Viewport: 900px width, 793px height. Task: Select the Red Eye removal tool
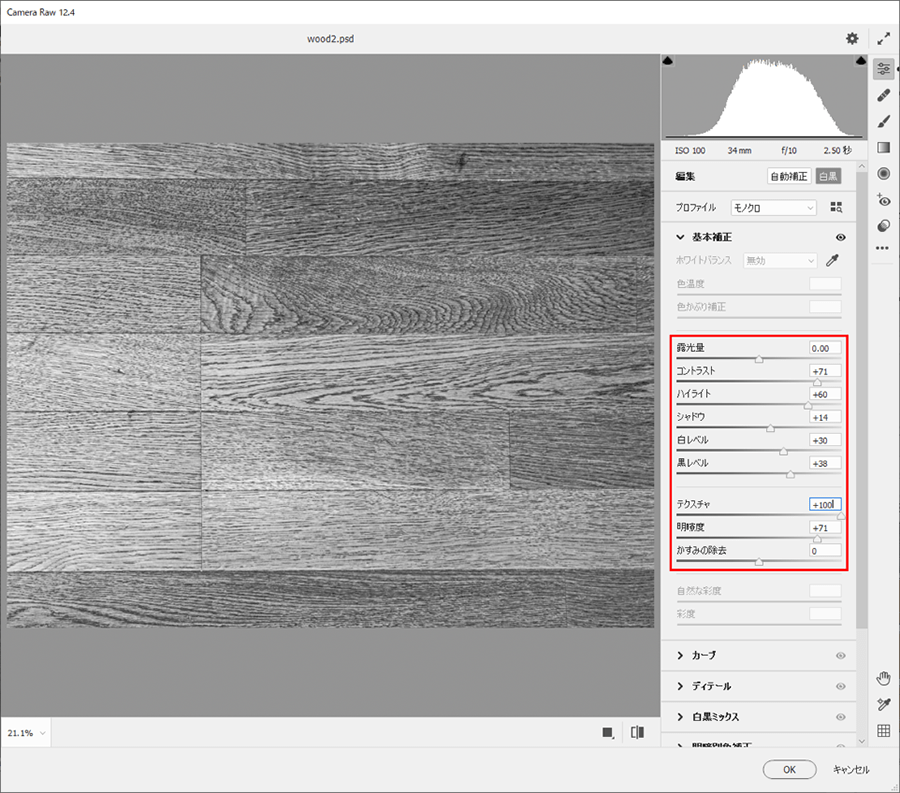[883, 200]
